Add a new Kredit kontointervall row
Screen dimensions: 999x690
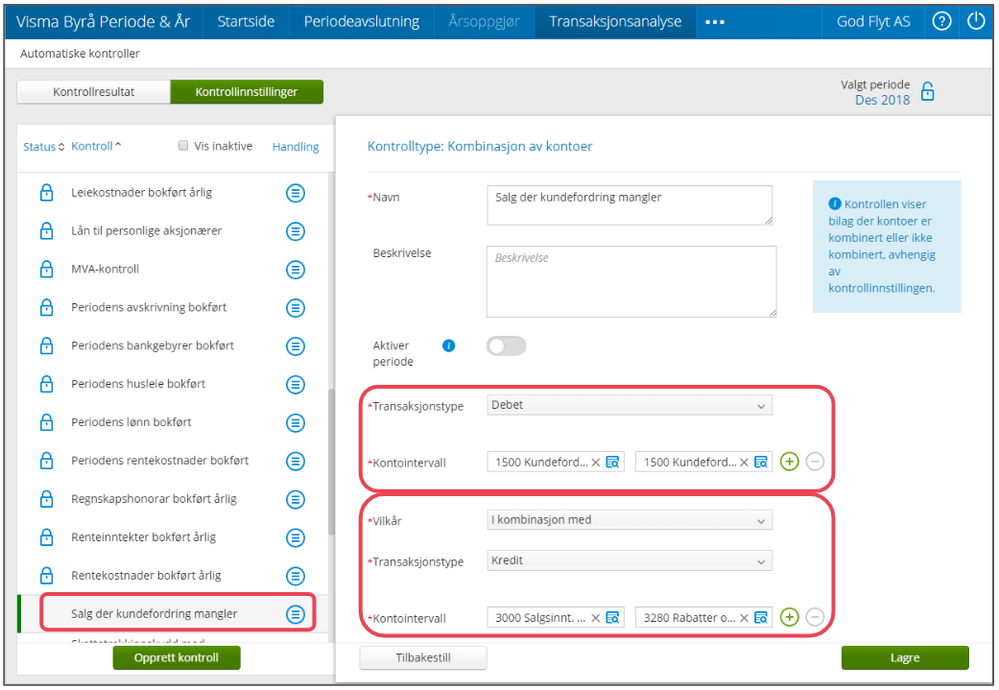(789, 617)
